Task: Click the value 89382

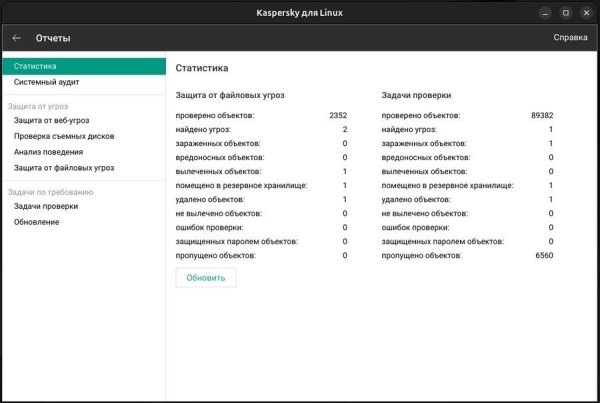Action: (542, 115)
